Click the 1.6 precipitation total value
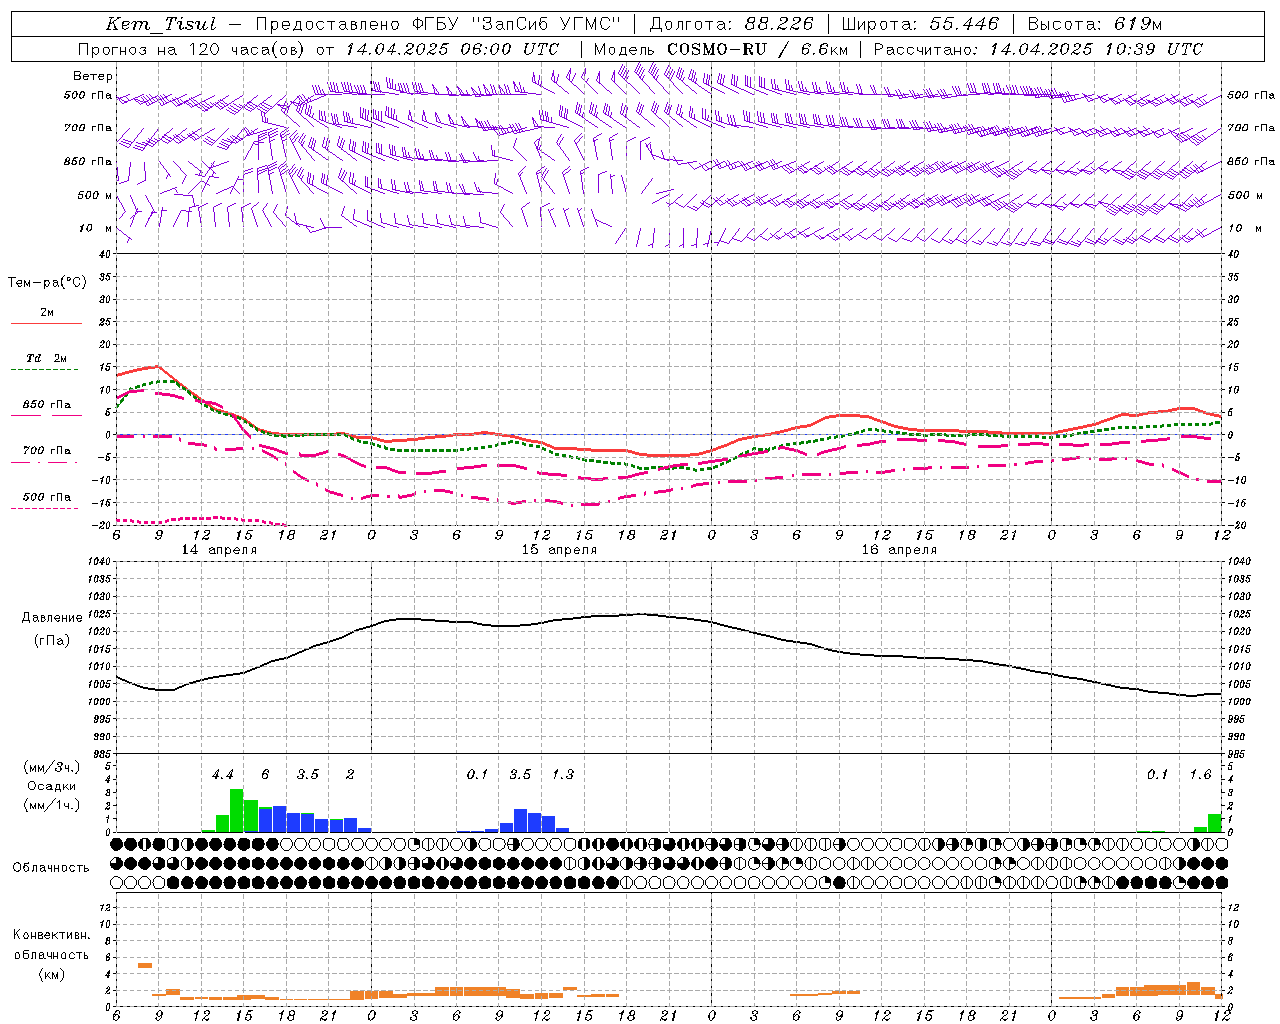The image size is (1280, 1024). click(x=1200, y=775)
